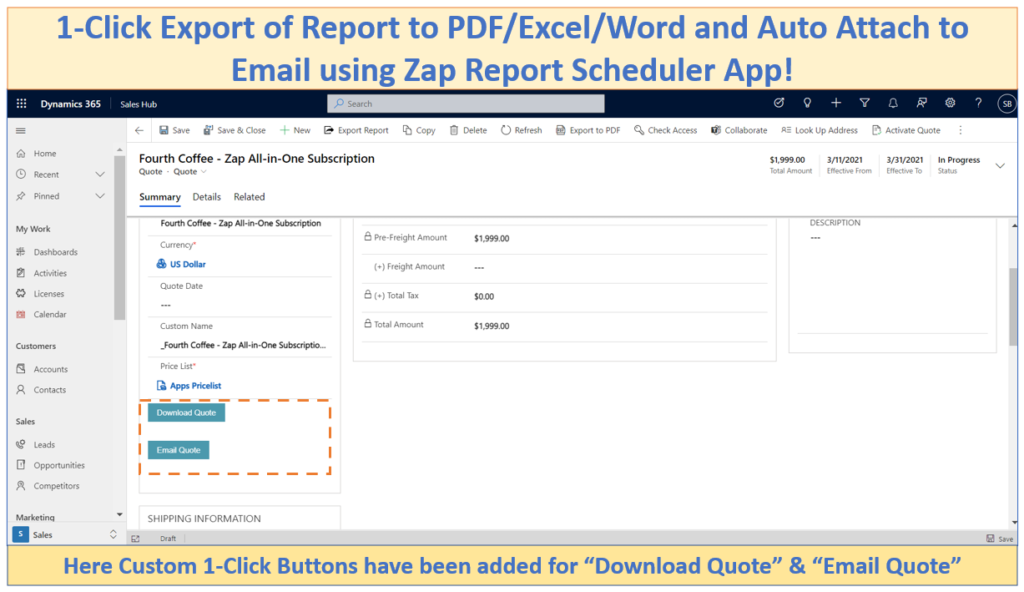The width and height of the screenshot is (1024, 592).
Task: Open the Apps Pricelist link
Action: tap(195, 386)
